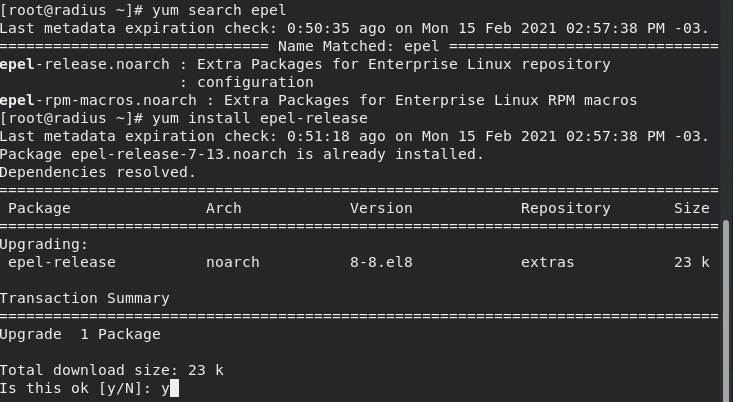Viewport: 733px width, 402px height.
Task: Click the extras repository value
Action: coord(547,262)
